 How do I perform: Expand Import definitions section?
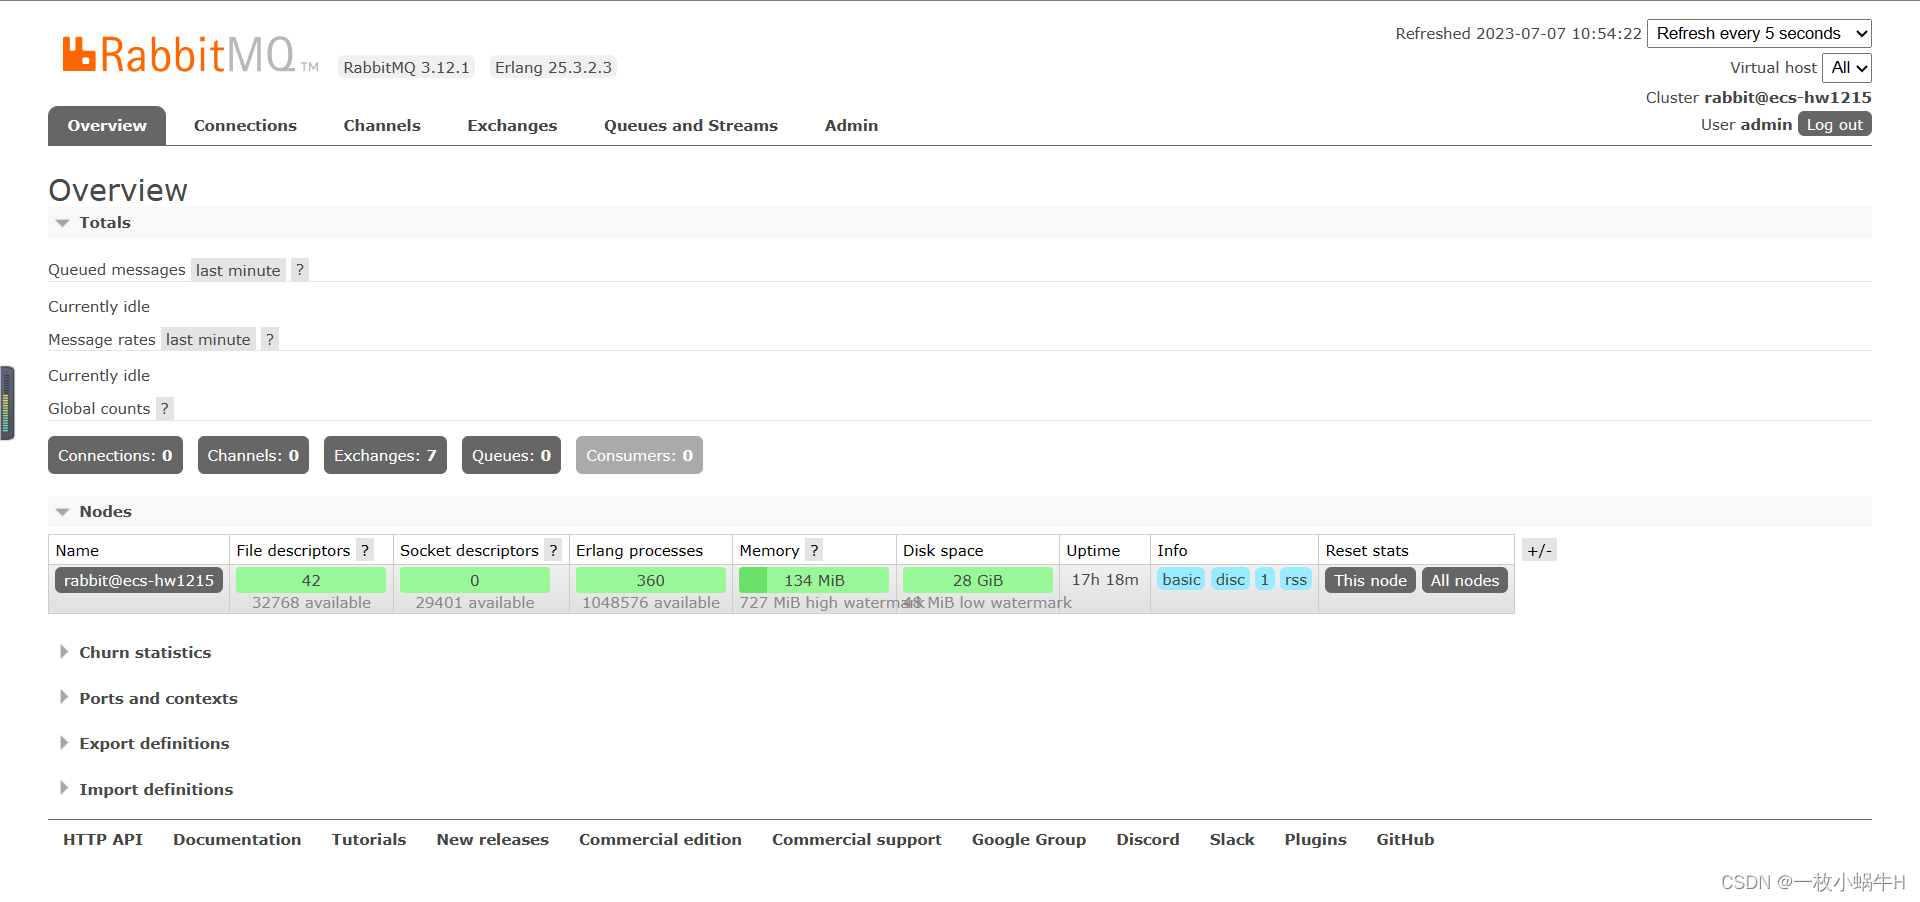pos(156,789)
